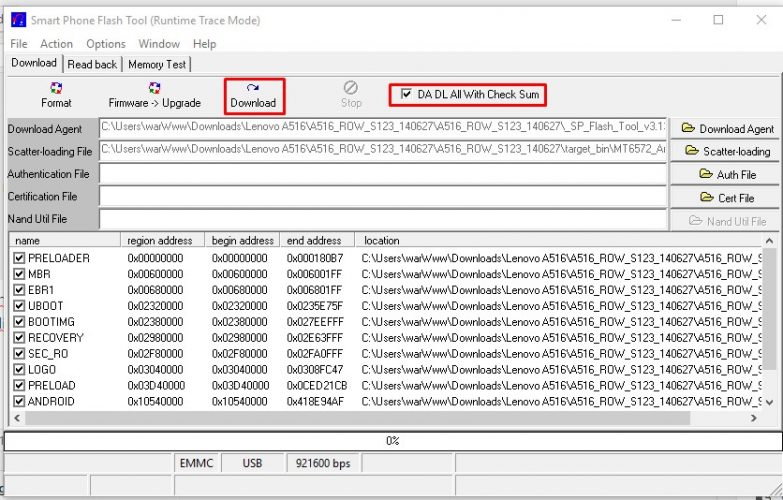The height and width of the screenshot is (500, 783).
Task: Click 921600 bps baud rate status
Action: coord(323,464)
